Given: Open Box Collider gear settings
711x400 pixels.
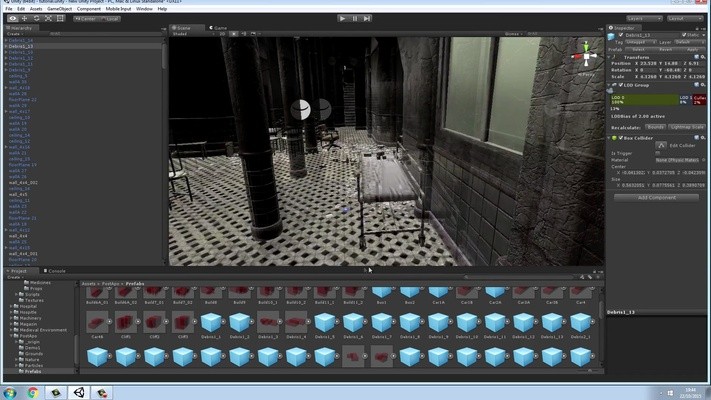Looking at the screenshot, I should [703, 138].
